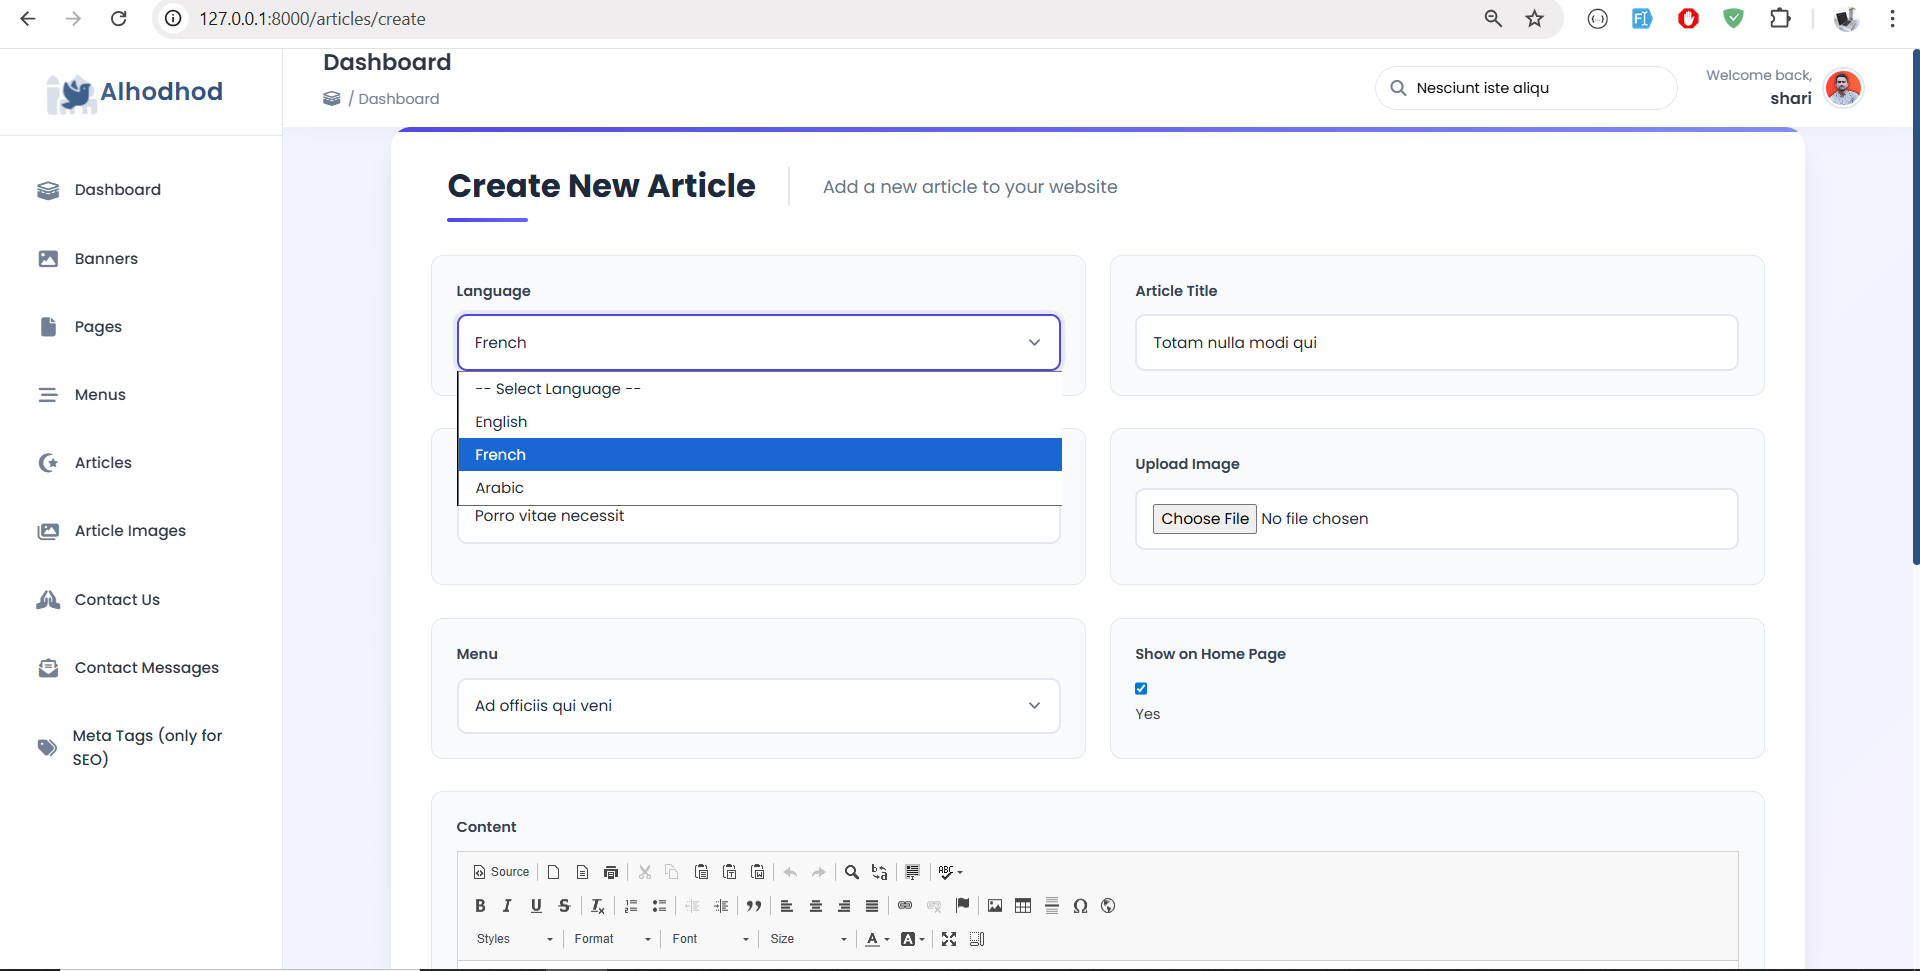Open Articles from the sidebar
The width and height of the screenshot is (1920, 971).
pyautogui.click(x=103, y=463)
